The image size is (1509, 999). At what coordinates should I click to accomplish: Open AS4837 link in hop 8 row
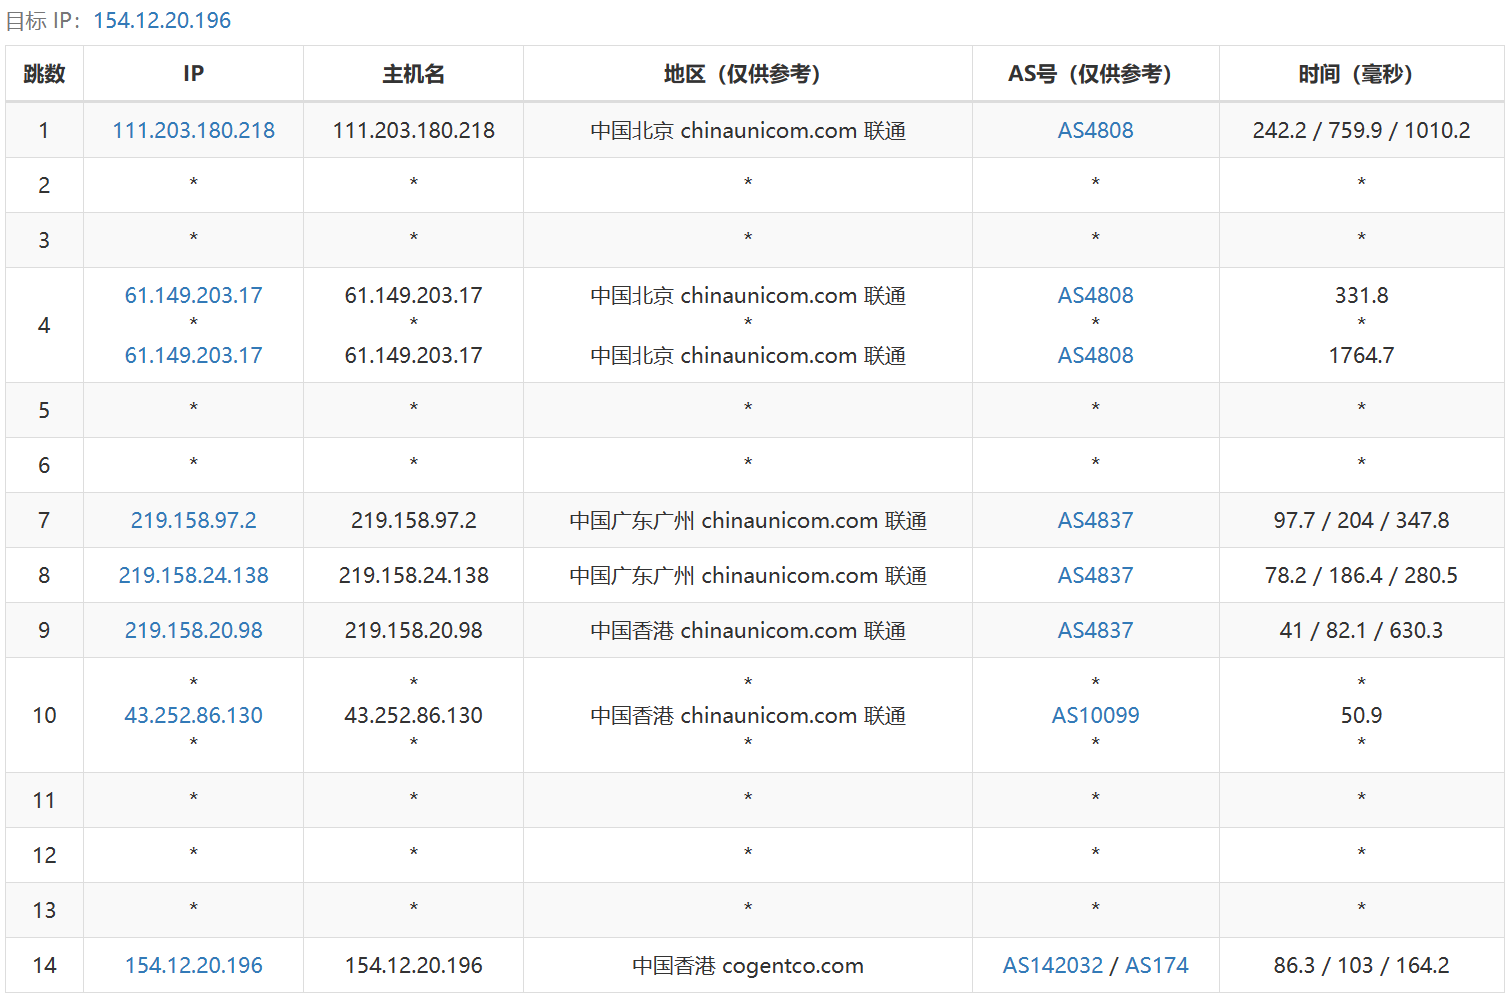1095,575
